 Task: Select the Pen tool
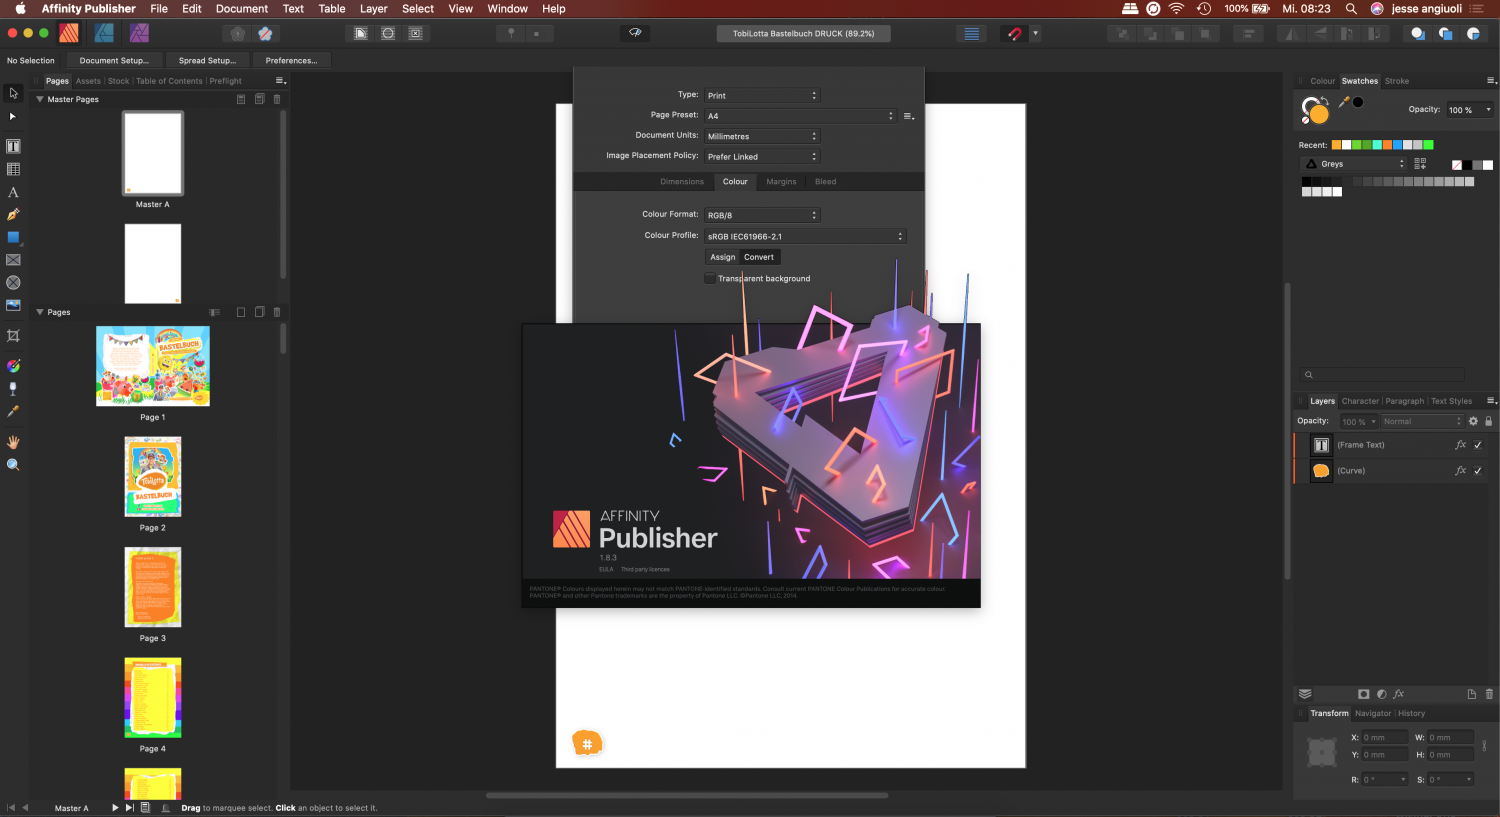[13, 214]
